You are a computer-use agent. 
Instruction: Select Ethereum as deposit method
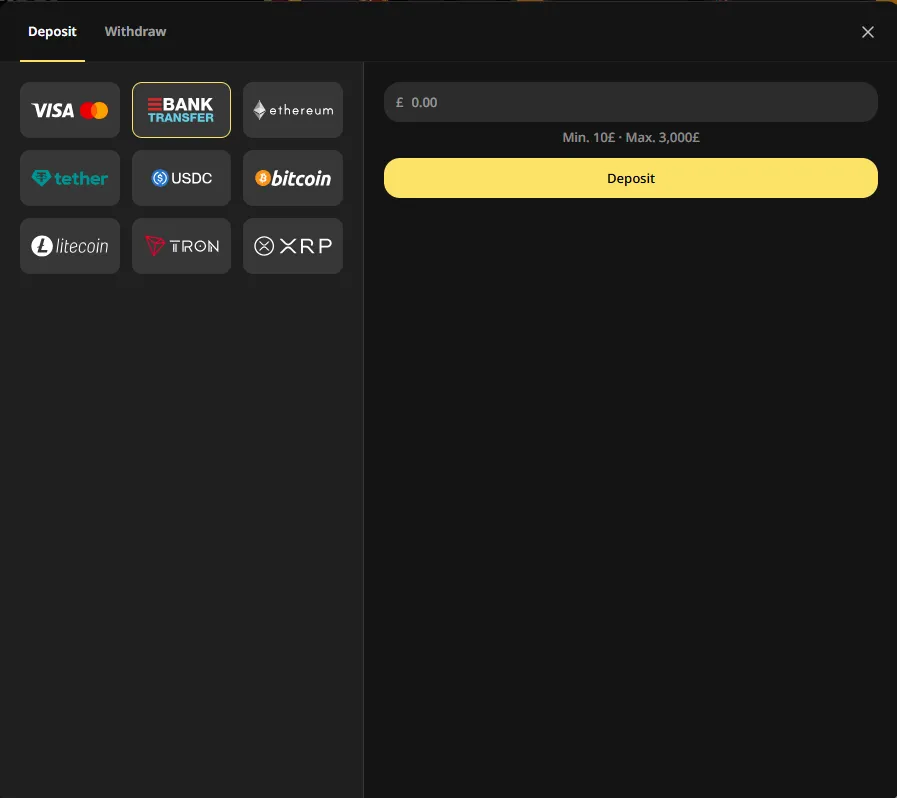coord(293,110)
